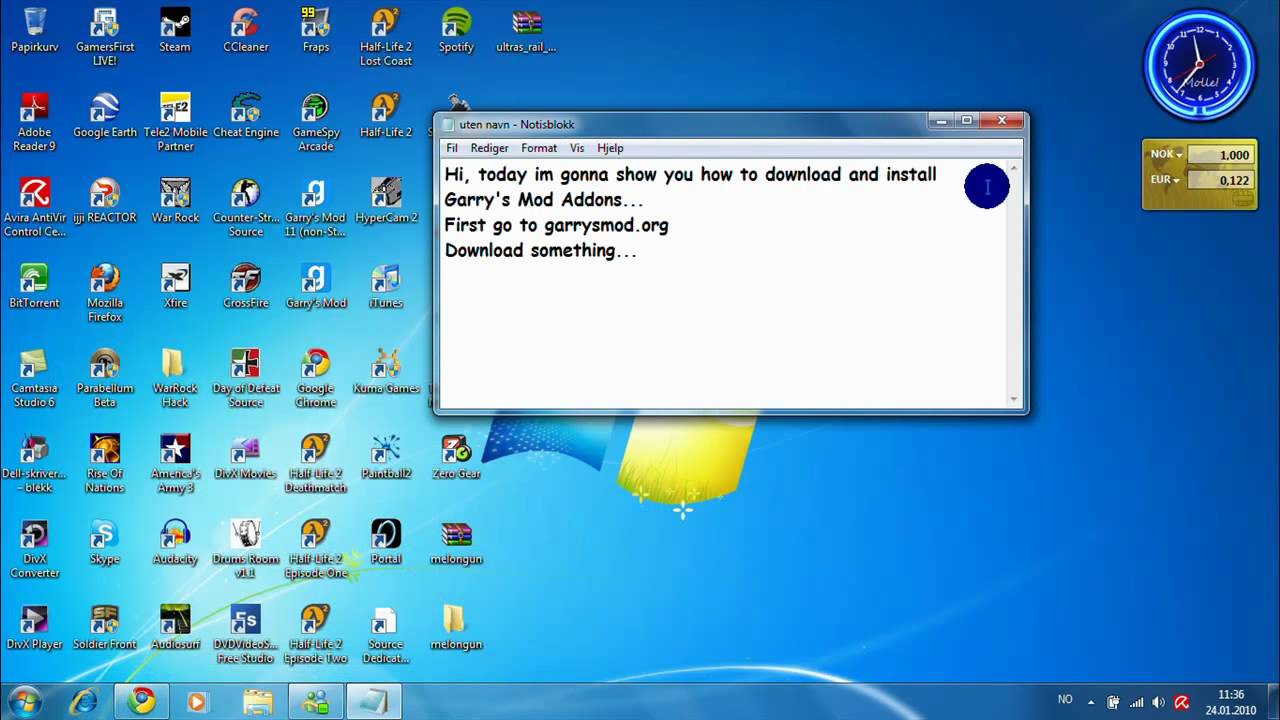The image size is (1280, 720).
Task: Open Windows Explorer taskbar folder
Action: pyautogui.click(x=257, y=702)
